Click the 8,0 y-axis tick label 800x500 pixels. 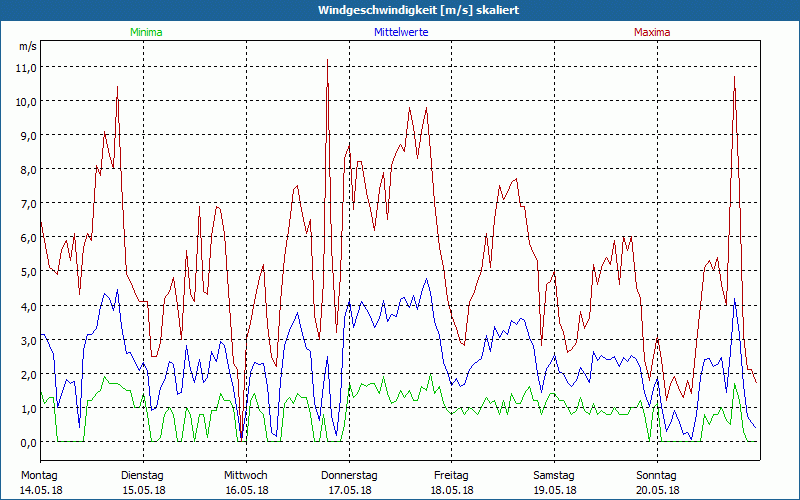pos(25,169)
